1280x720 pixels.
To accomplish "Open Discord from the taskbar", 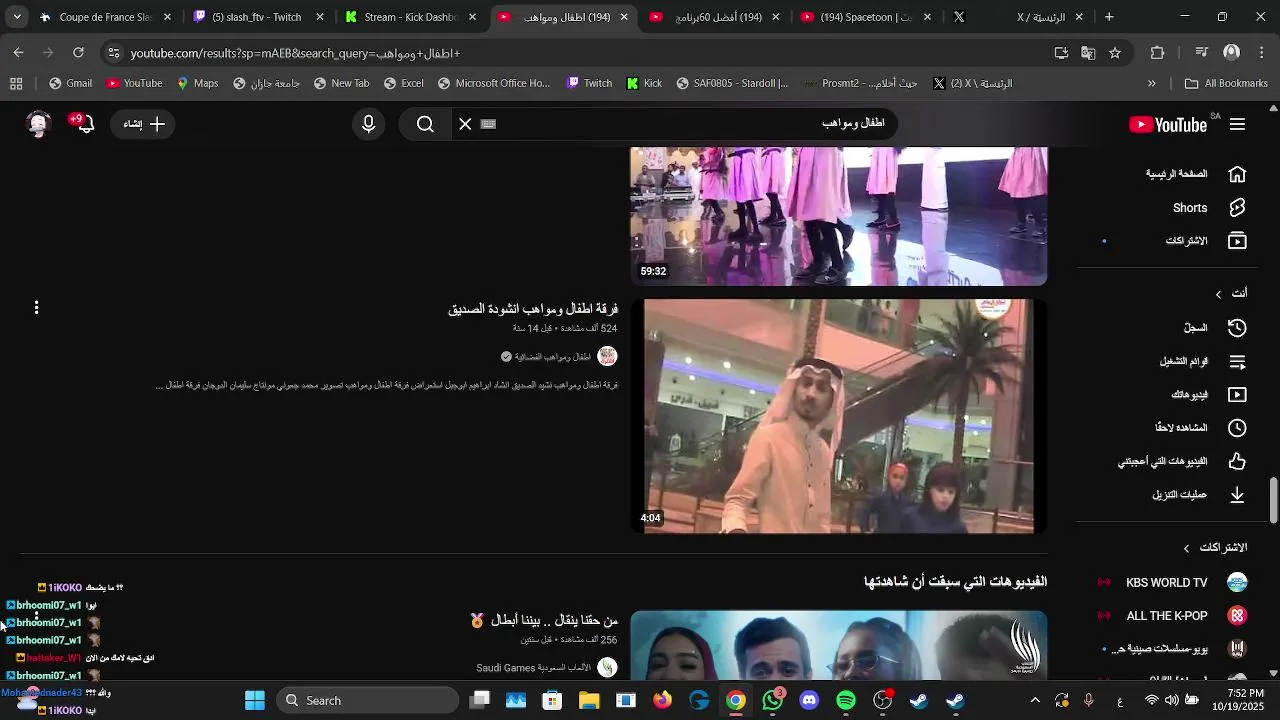I will 809,700.
